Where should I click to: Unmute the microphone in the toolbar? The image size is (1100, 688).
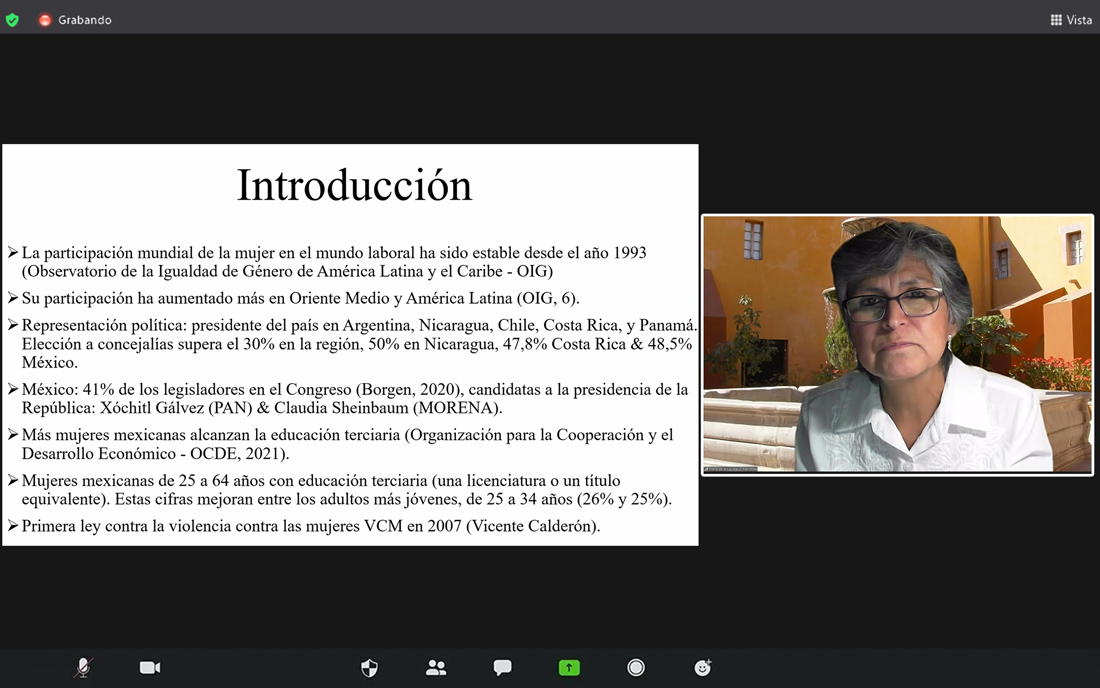83,668
